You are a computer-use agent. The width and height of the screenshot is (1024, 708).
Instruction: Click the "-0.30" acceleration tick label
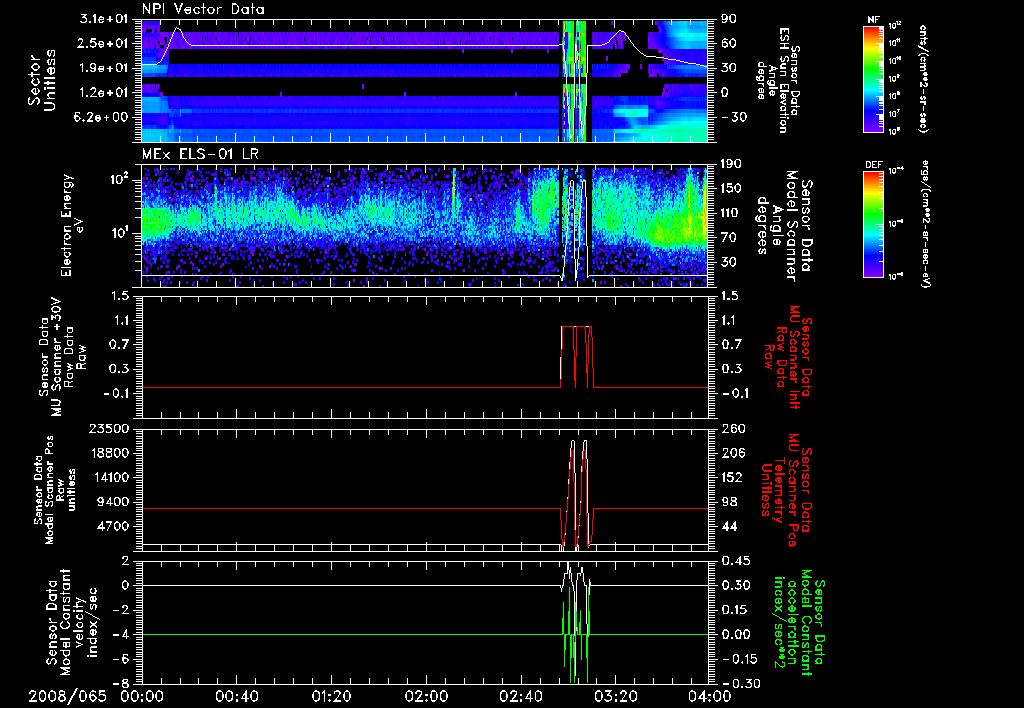pos(739,683)
